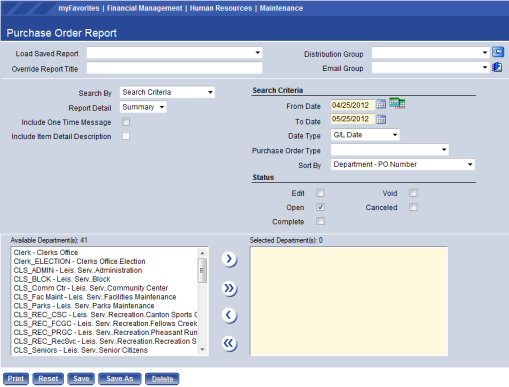Move selected department right with single arrow

point(229,259)
